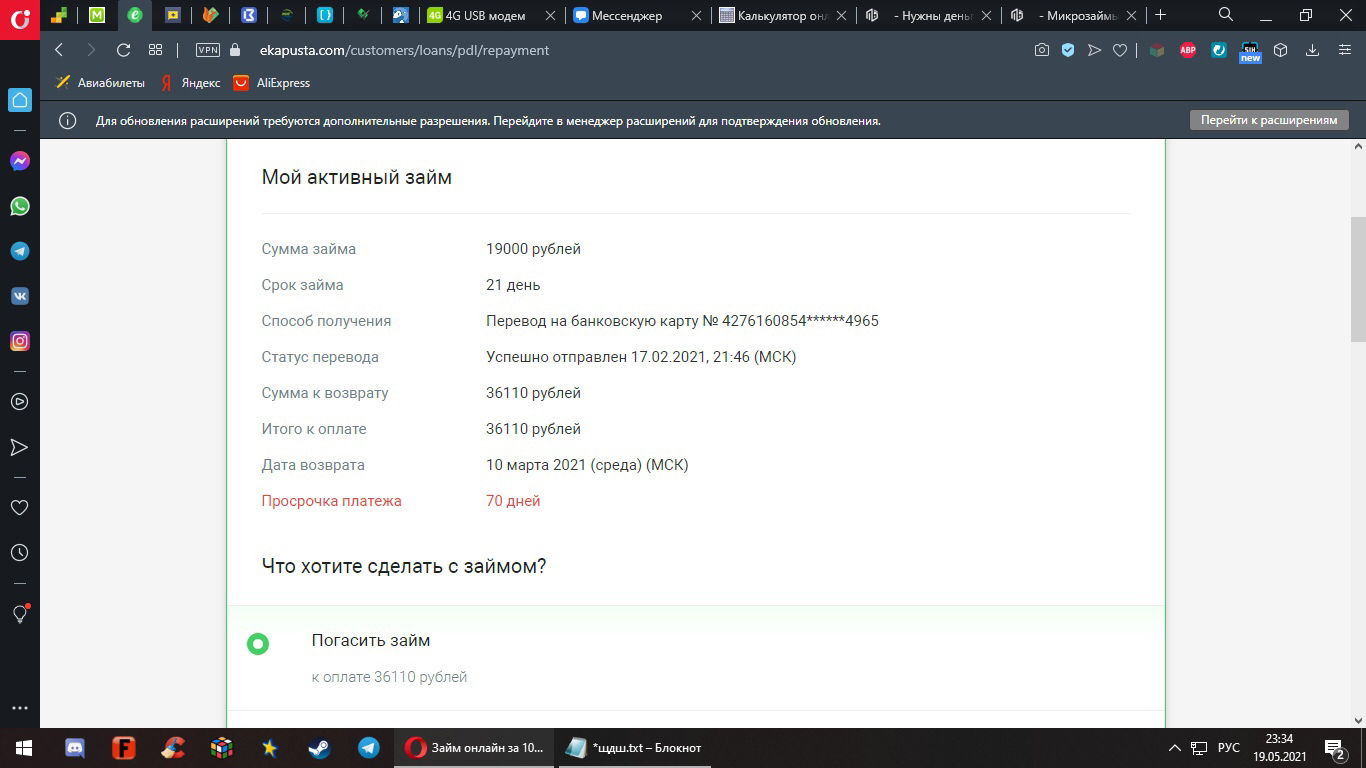Open the downloads arrow icon
The image size is (1366, 768).
[x=1312, y=50]
